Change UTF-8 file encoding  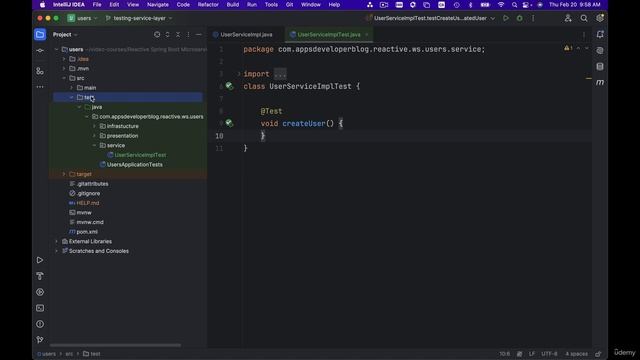[549, 354]
